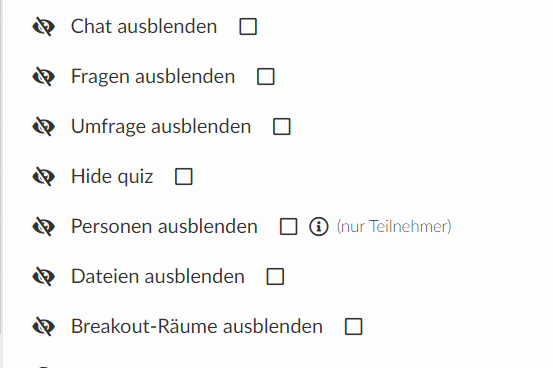Enable the Fragen ausblenden checkbox

click(x=266, y=77)
